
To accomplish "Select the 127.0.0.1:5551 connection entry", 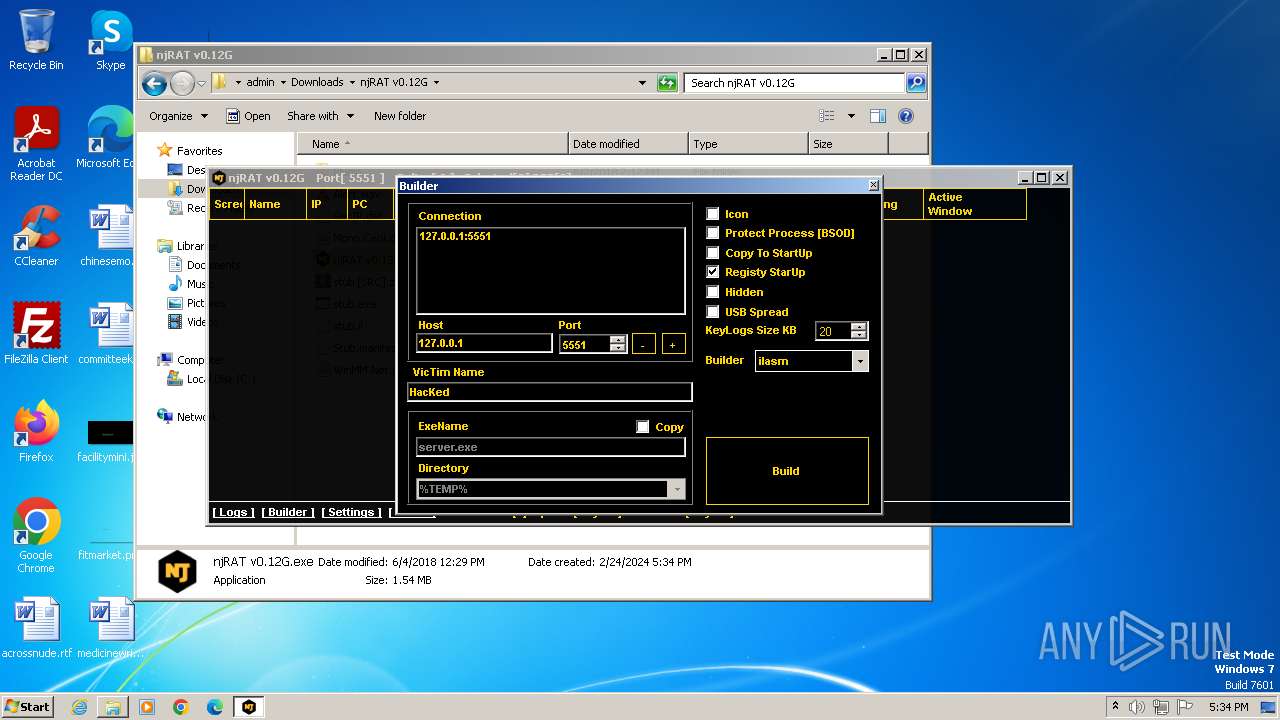I will click(x=455, y=237).
